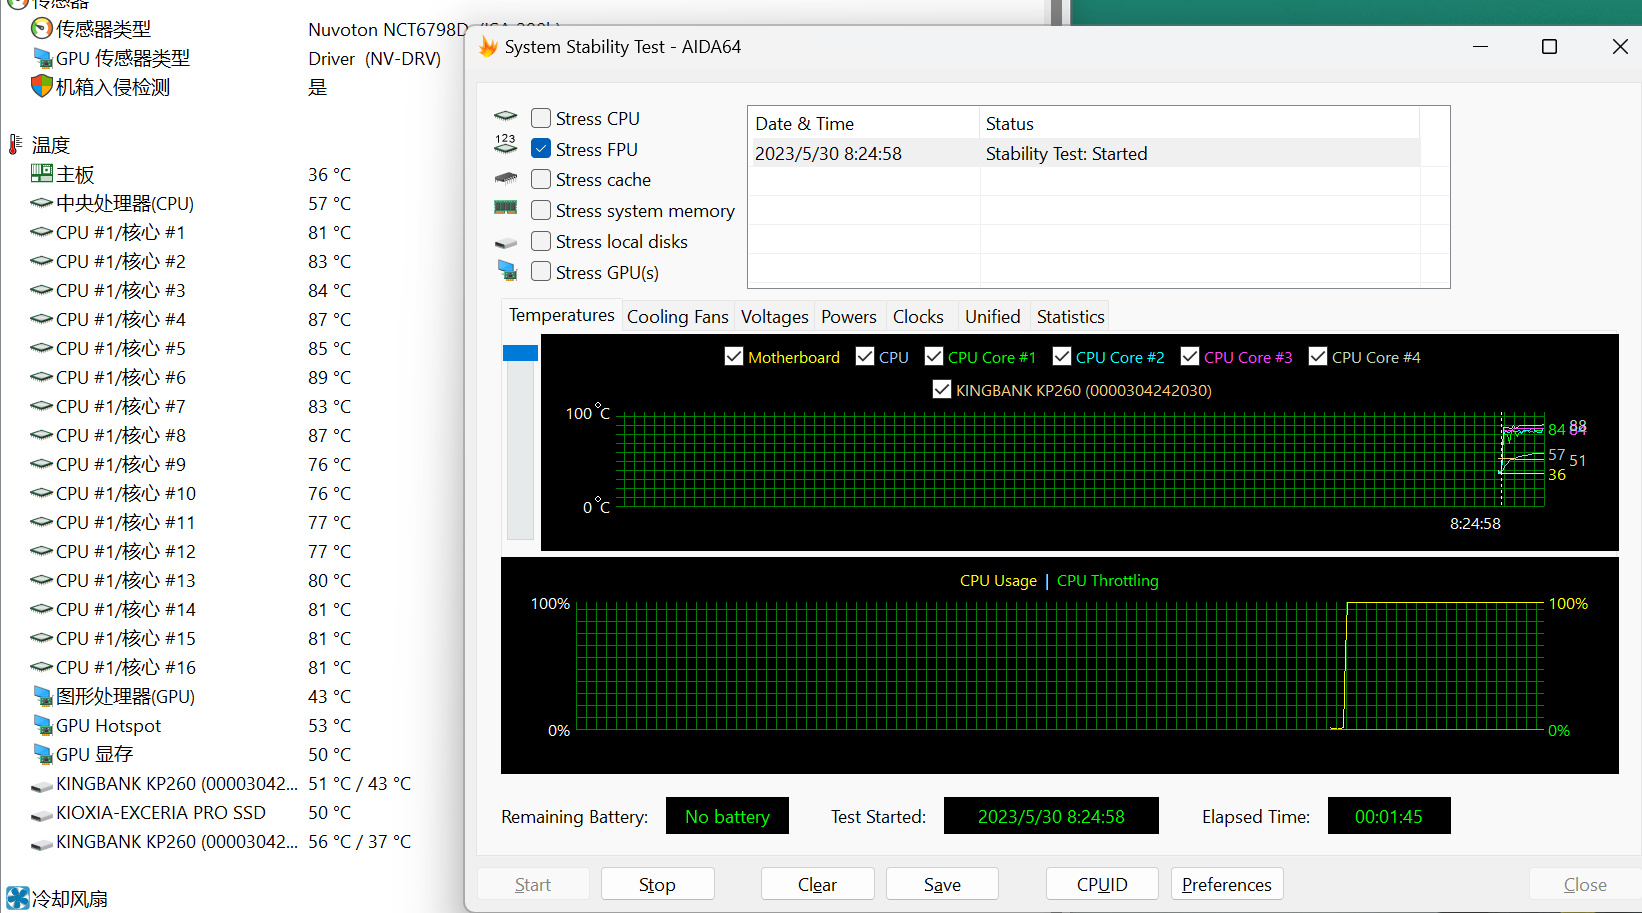Click the chip icon beside 中央处理器(CPU)
The height and width of the screenshot is (913, 1642).
tap(42, 203)
